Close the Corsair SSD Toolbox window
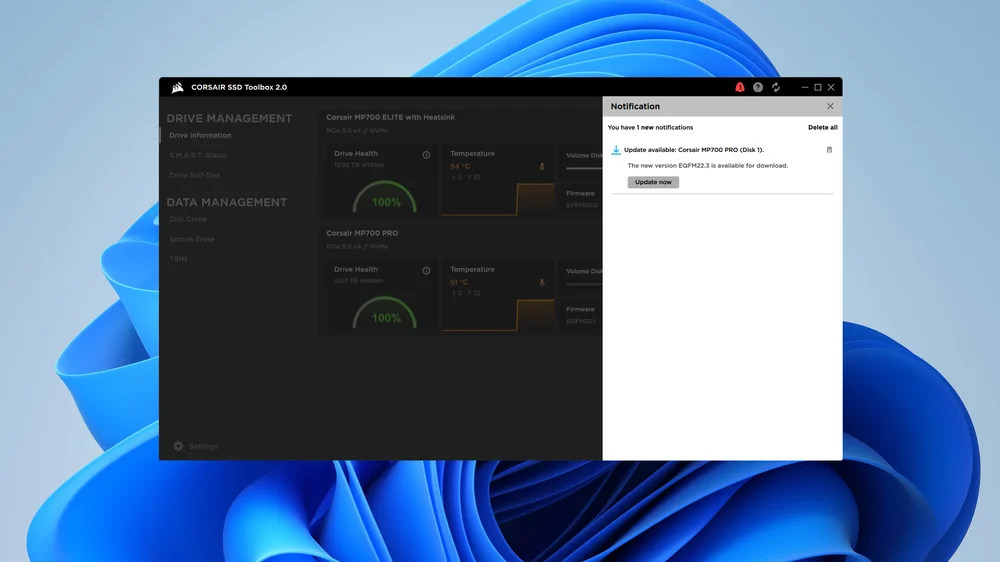Image resolution: width=1000 pixels, height=562 pixels. [831, 87]
